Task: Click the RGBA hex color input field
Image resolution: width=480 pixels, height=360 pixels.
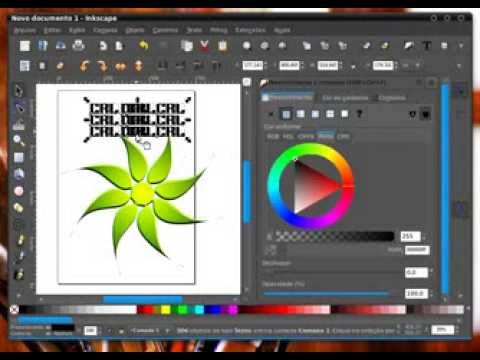Action: pyautogui.click(x=417, y=250)
